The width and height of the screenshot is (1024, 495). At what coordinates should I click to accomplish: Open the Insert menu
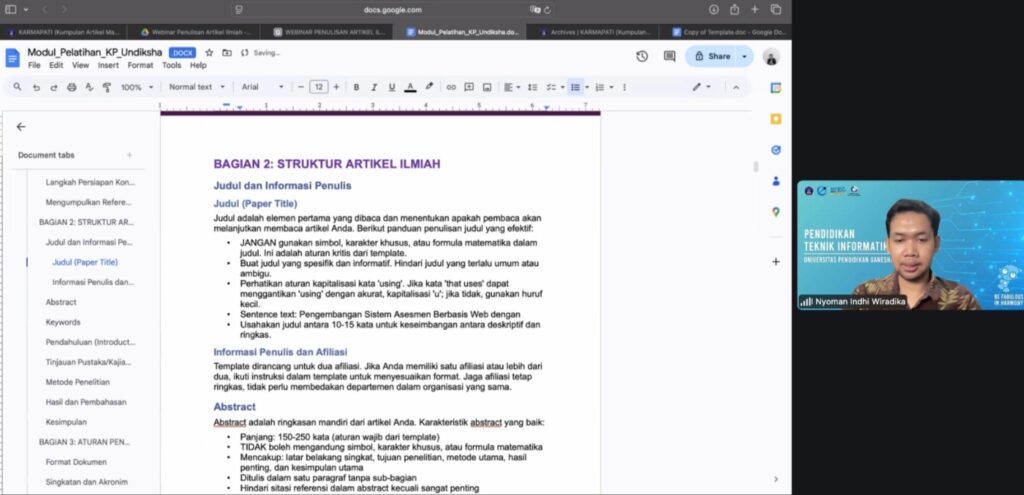[108, 65]
